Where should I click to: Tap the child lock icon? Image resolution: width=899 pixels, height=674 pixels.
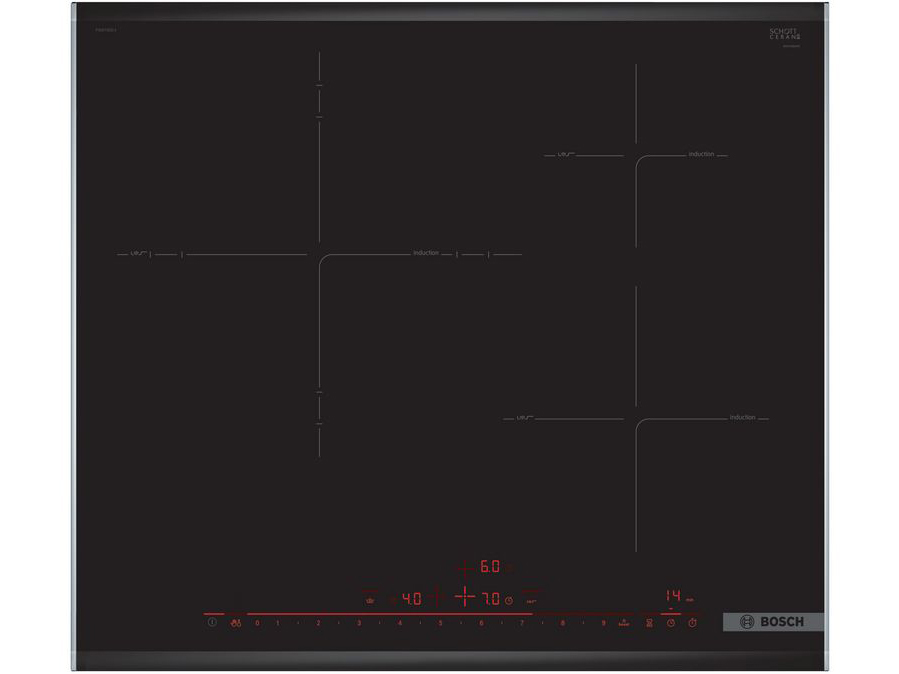236,623
